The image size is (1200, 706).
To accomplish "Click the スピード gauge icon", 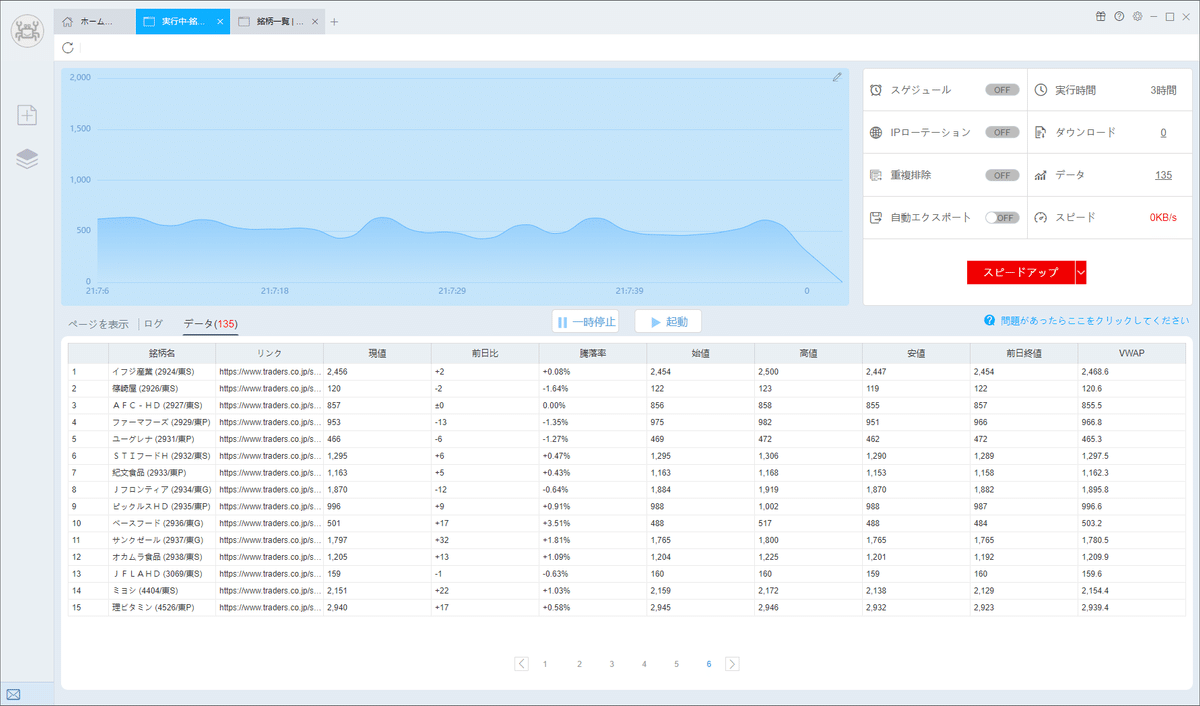I will 1041,217.
